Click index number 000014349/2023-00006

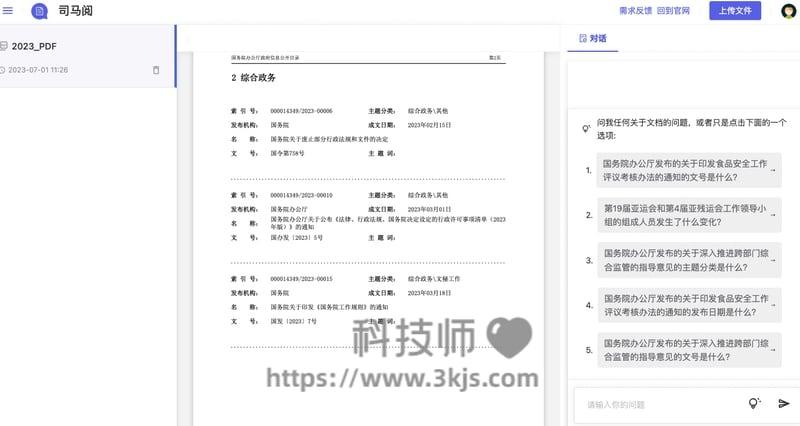(301, 111)
